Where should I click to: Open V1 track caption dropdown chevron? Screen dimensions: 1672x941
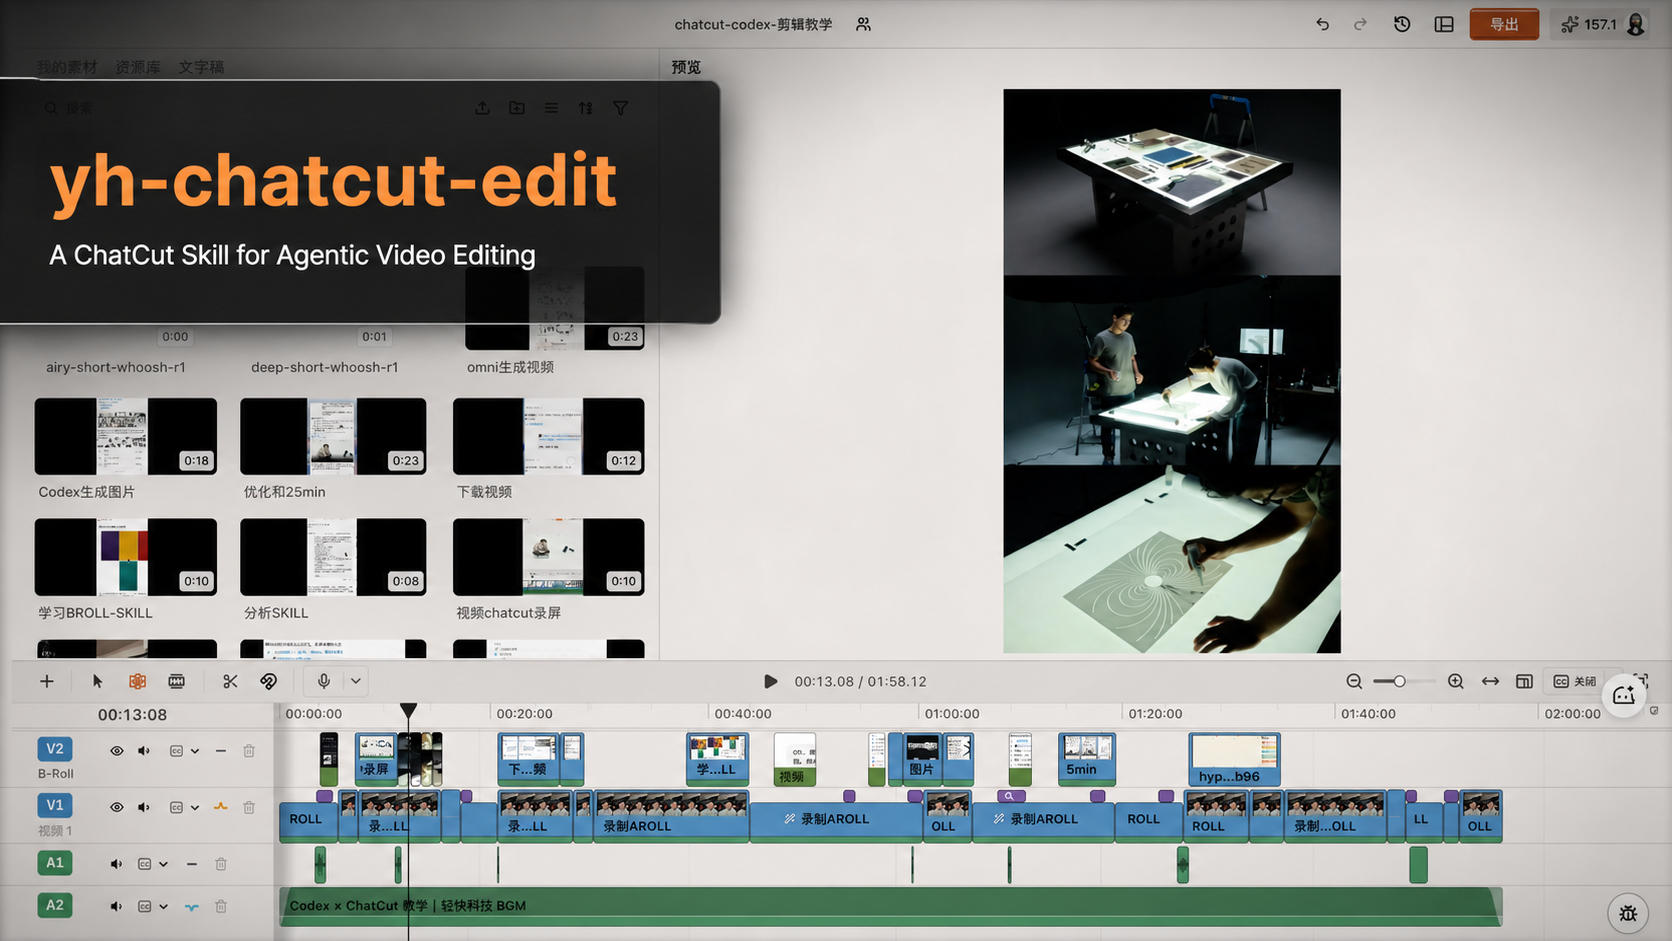tap(195, 807)
